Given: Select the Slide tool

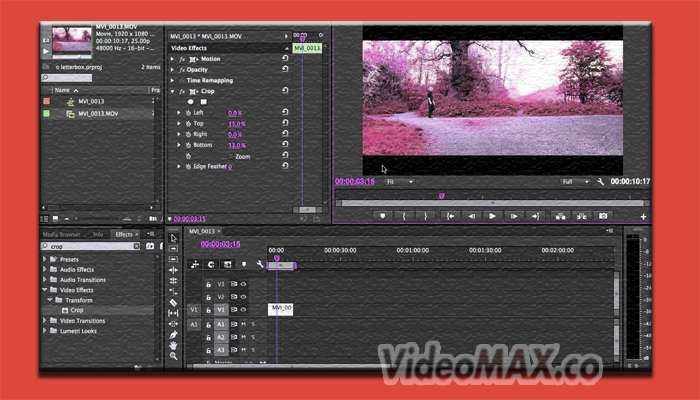Looking at the screenshot, I should [173, 324].
